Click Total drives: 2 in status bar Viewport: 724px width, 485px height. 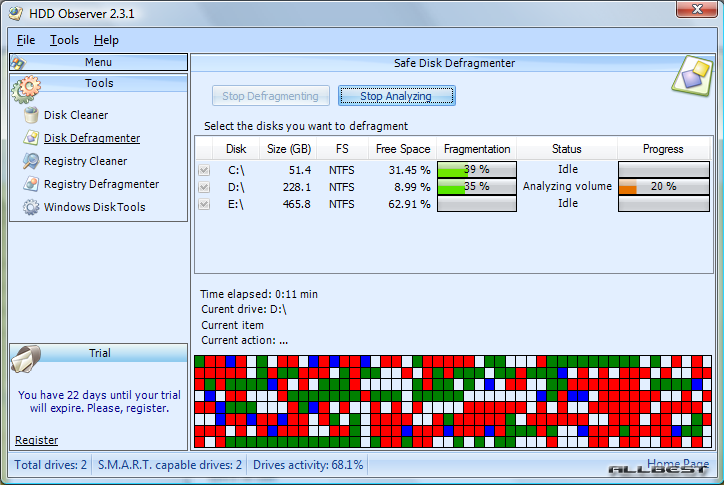[x=50, y=465]
